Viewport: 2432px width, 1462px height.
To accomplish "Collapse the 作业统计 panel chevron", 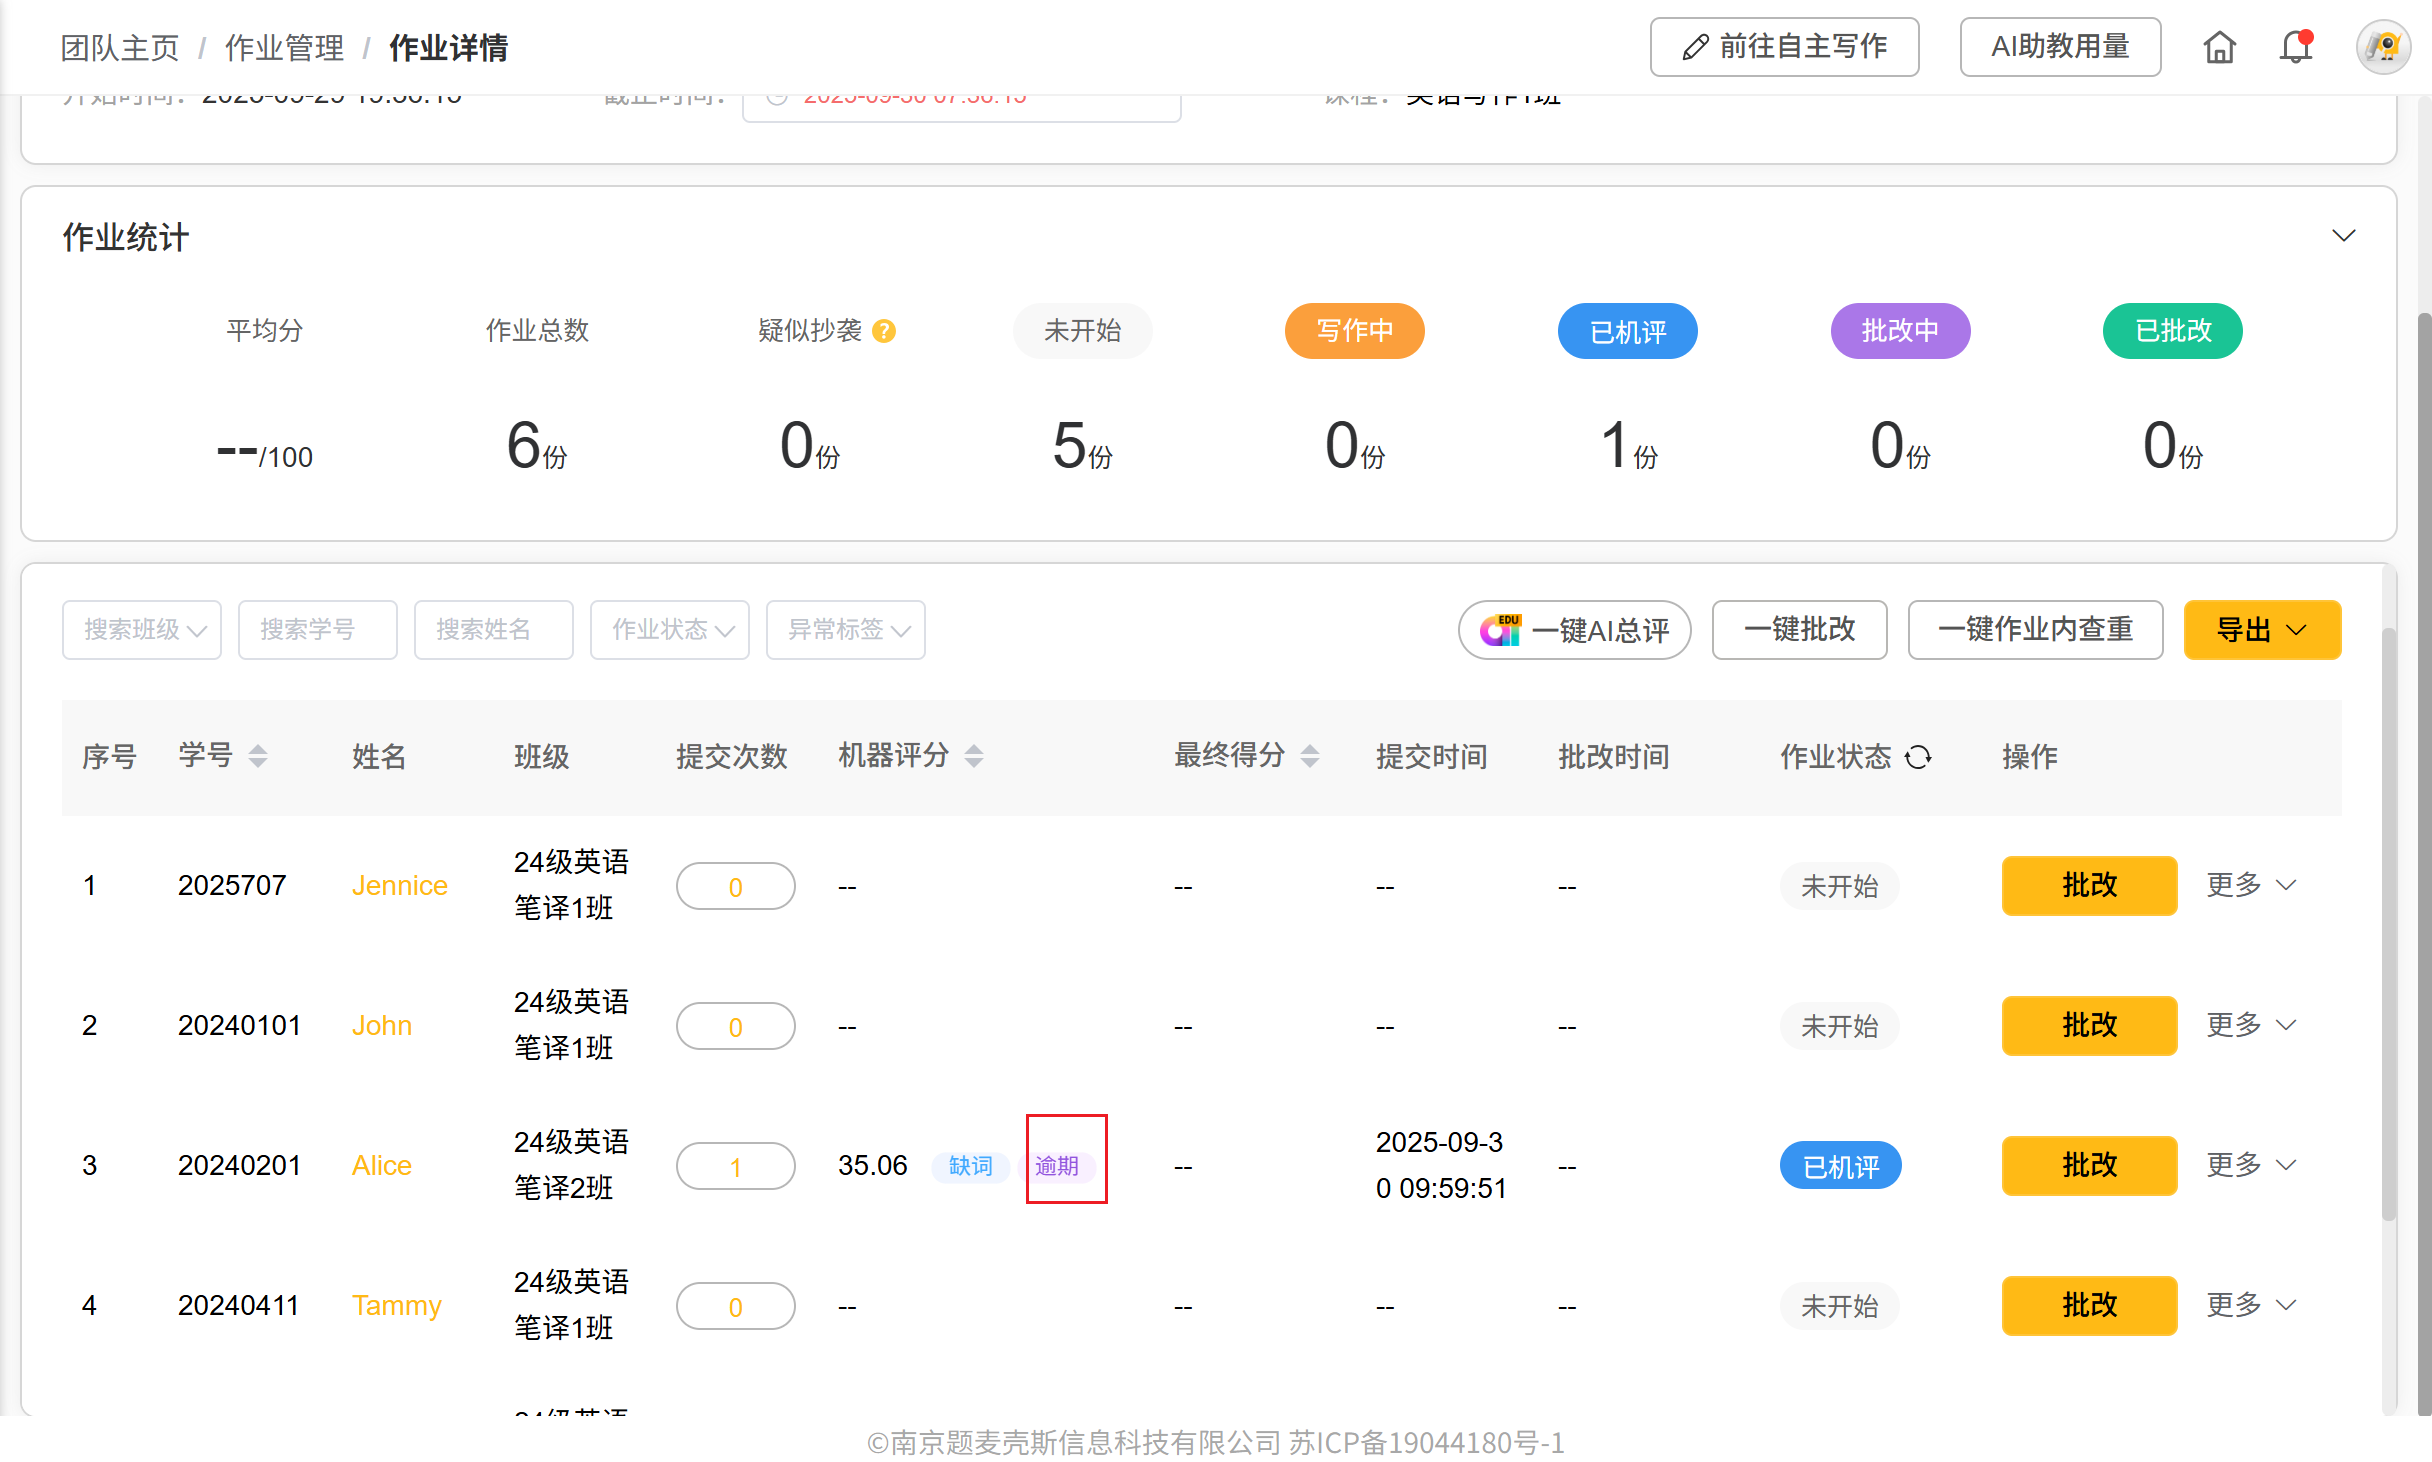I will [2343, 236].
